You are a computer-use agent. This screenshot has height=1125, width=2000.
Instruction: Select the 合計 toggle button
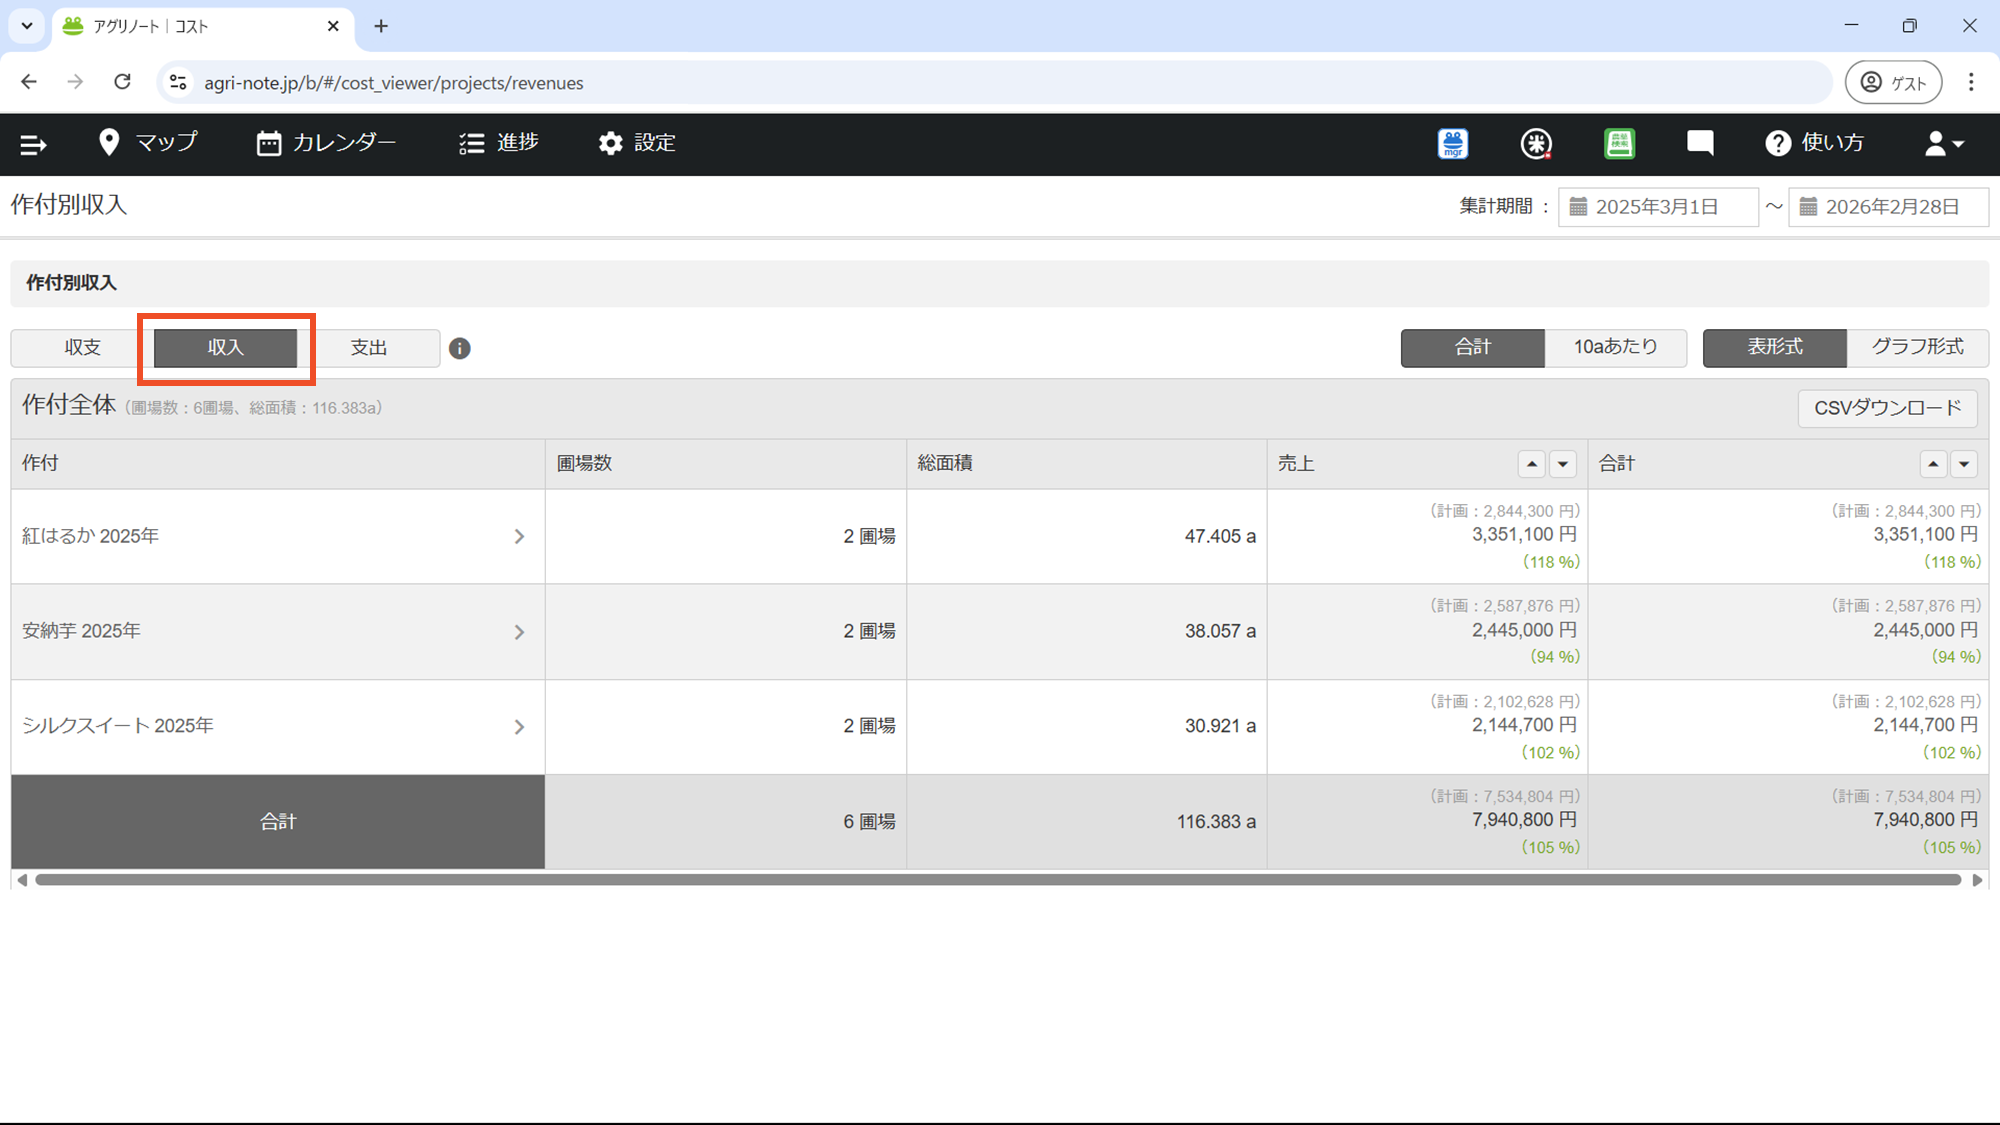point(1472,347)
